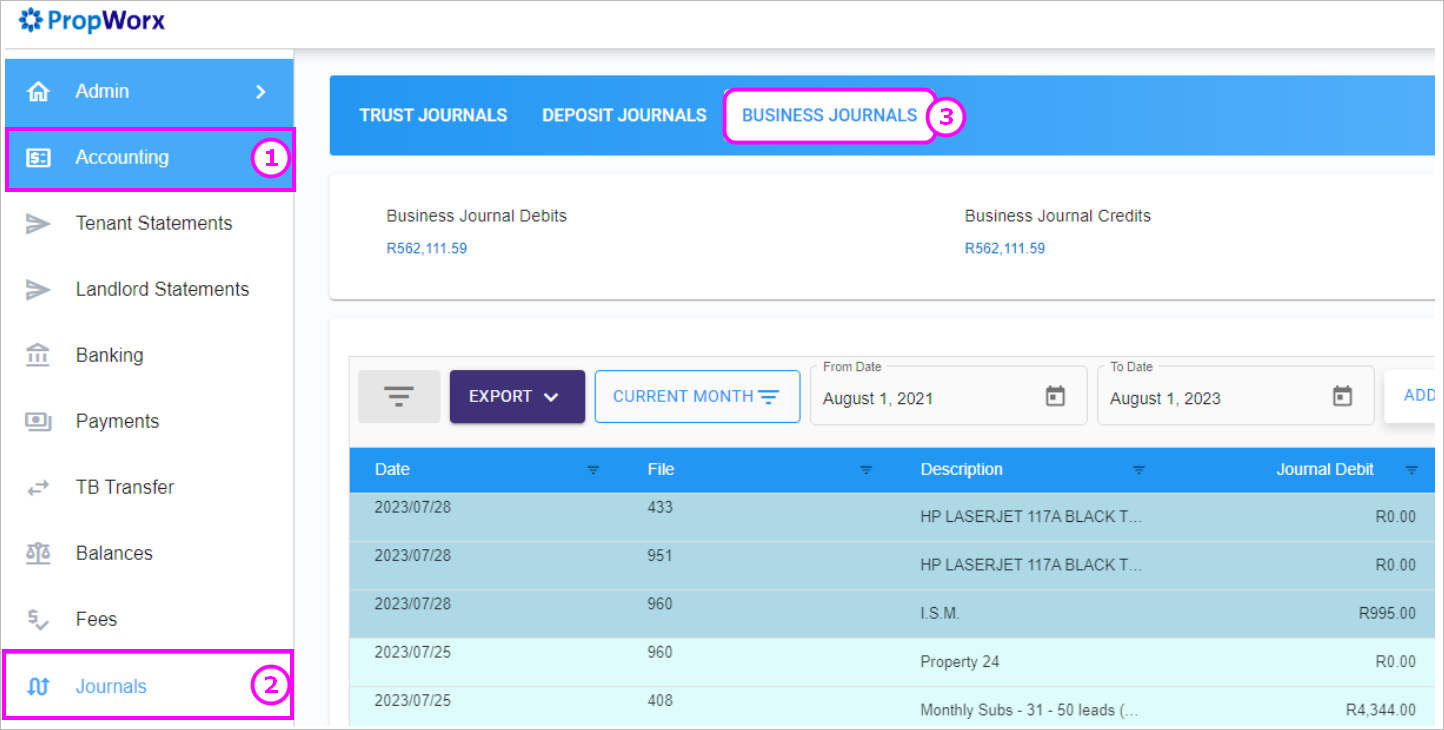Open the To Date calendar picker
1444x730 pixels.
pos(1342,397)
